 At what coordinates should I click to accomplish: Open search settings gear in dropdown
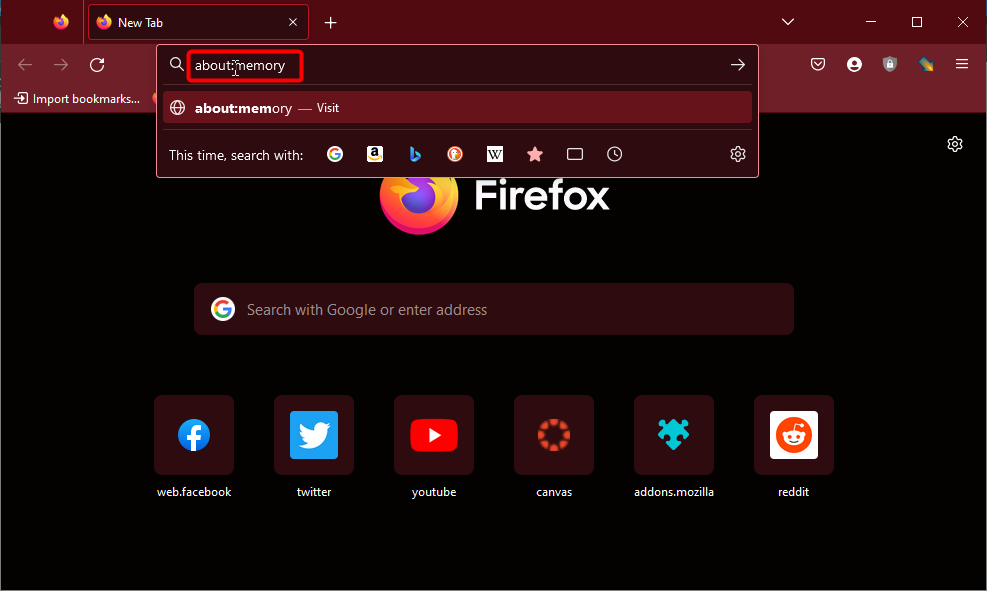tap(738, 154)
